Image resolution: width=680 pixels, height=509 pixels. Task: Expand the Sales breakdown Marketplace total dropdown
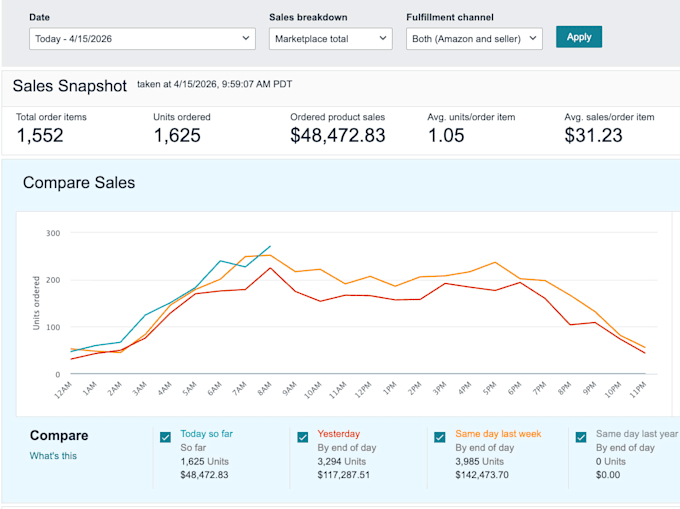coord(330,39)
